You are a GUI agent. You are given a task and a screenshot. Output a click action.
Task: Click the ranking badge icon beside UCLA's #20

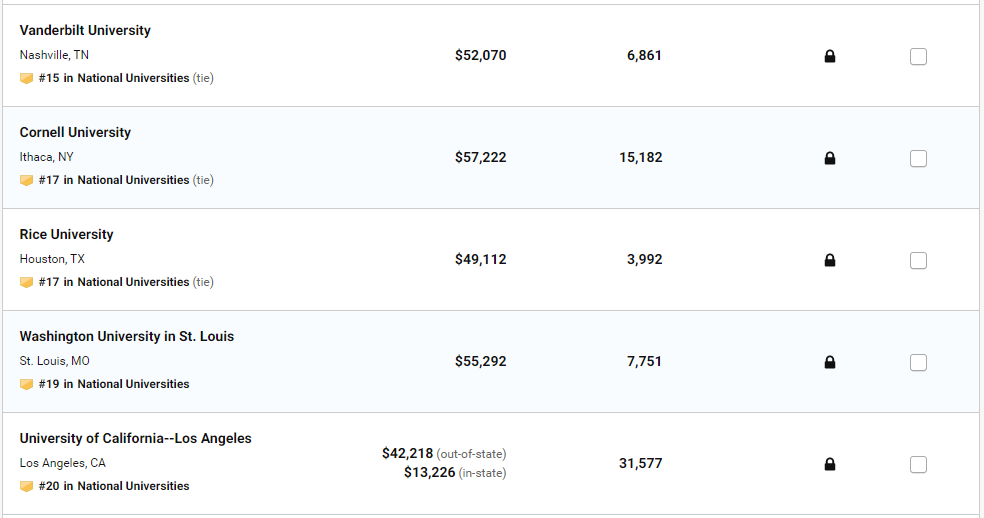point(26,486)
